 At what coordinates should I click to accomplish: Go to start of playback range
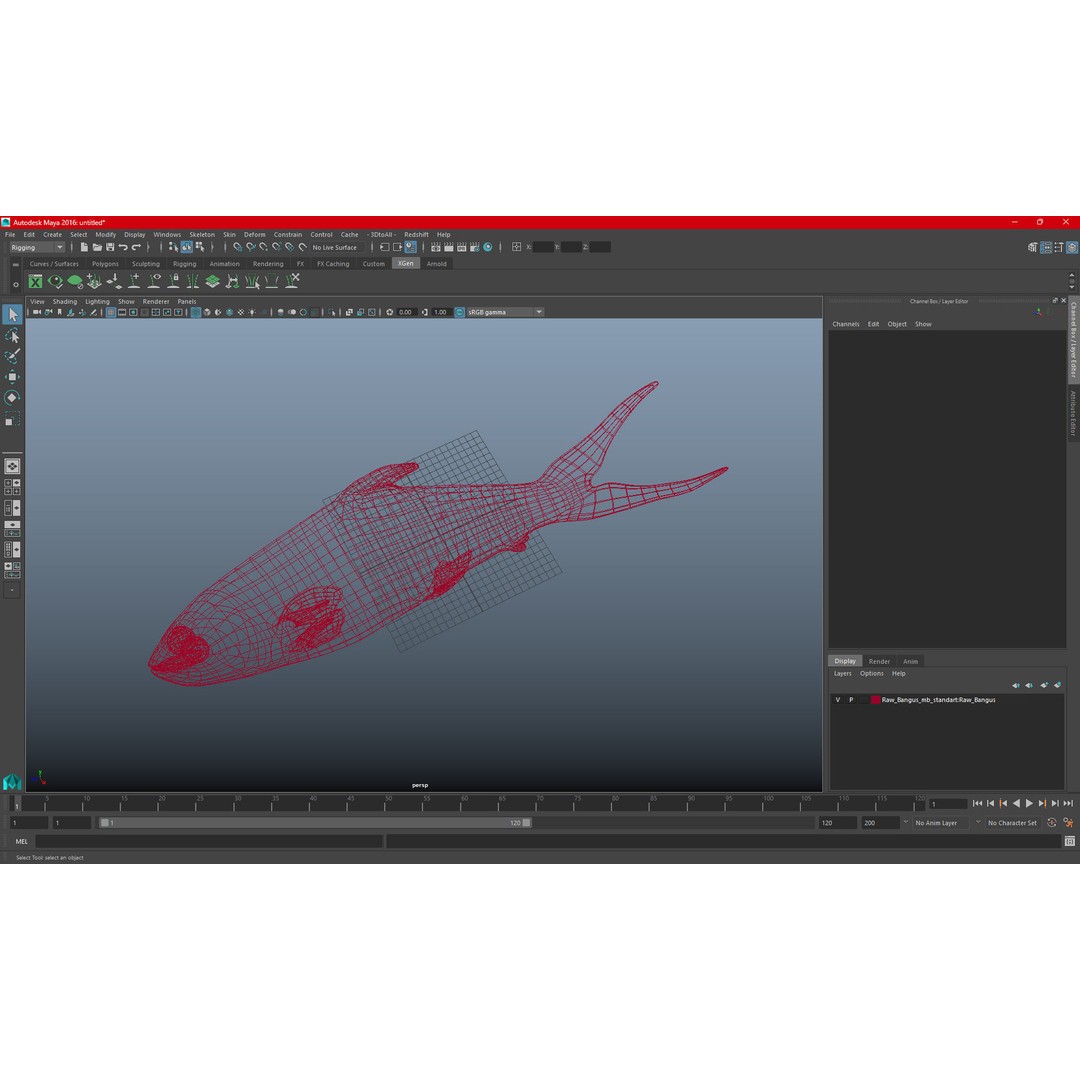click(977, 804)
